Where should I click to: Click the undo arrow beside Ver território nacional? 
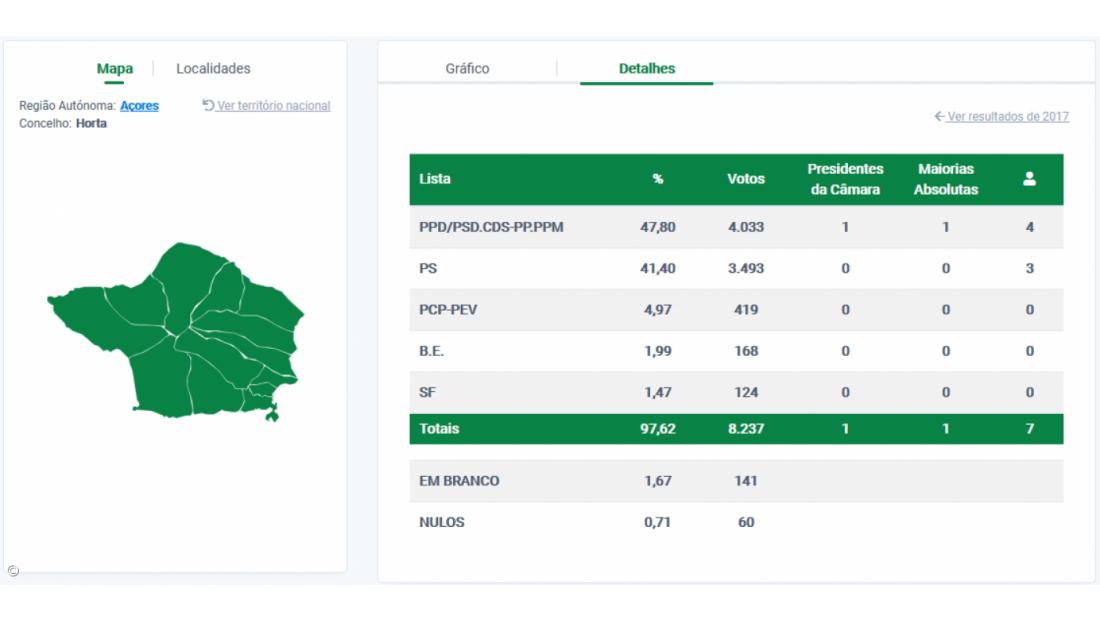pyautogui.click(x=208, y=106)
